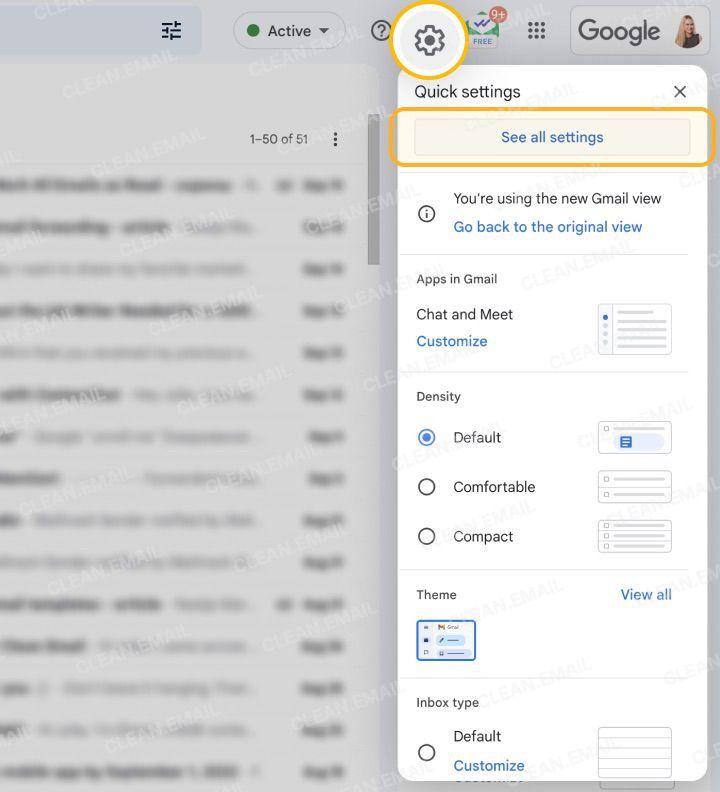This screenshot has width=720, height=792.
Task: Select the Default inbox type radio button
Action: (427, 752)
